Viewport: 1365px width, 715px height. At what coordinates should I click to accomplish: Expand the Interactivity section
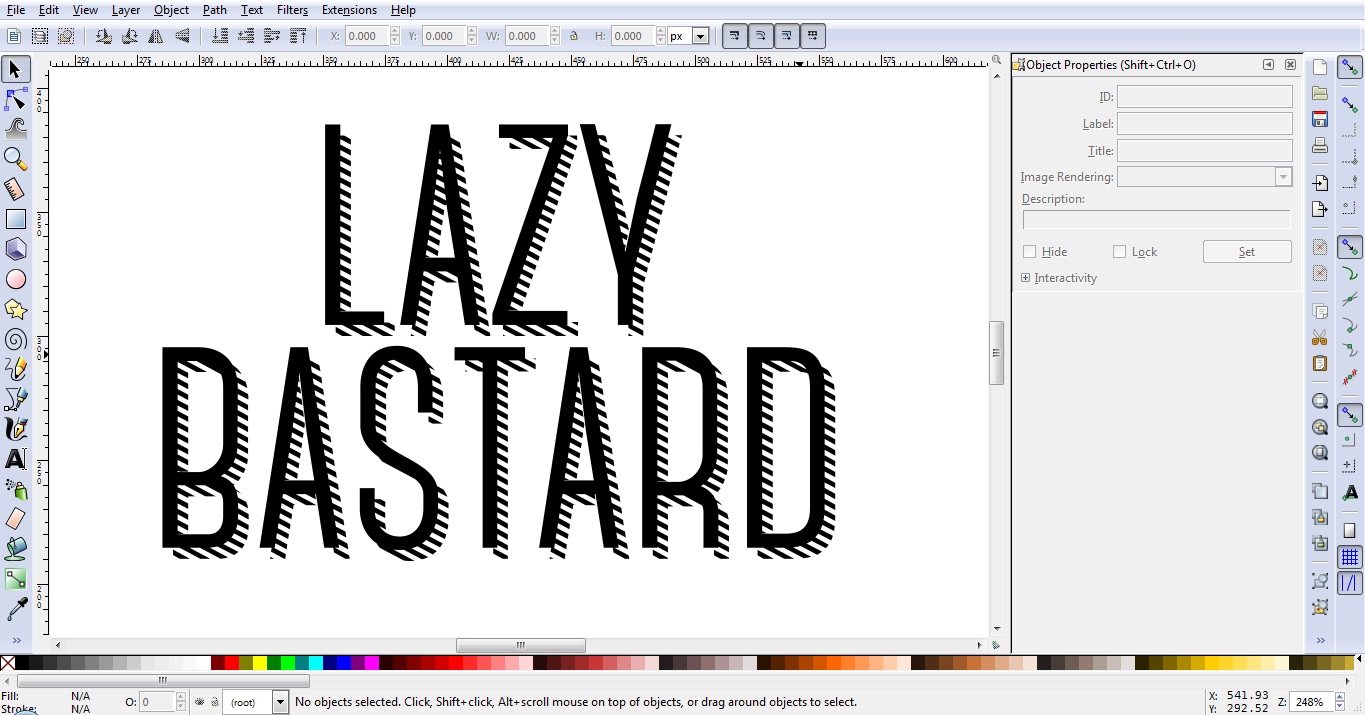[1026, 278]
